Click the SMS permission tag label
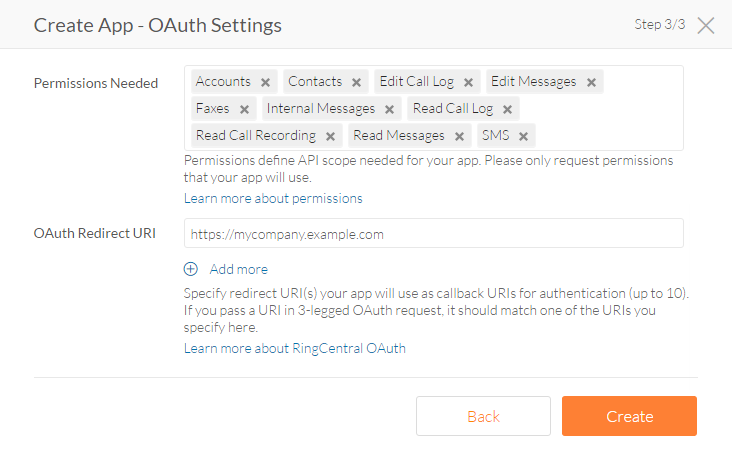 pyautogui.click(x=495, y=136)
